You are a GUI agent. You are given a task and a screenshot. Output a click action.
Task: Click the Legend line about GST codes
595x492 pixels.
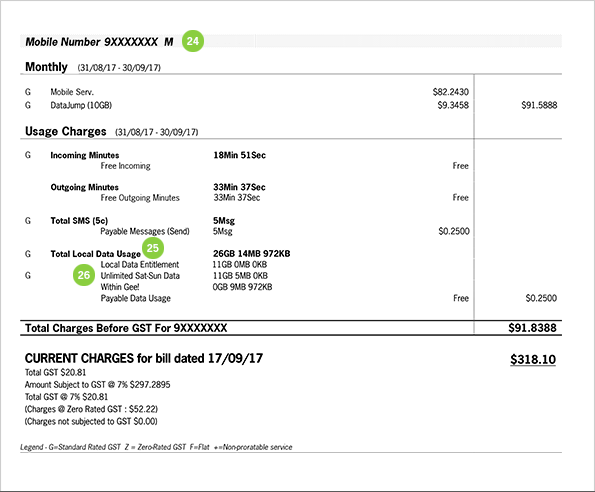(156, 447)
